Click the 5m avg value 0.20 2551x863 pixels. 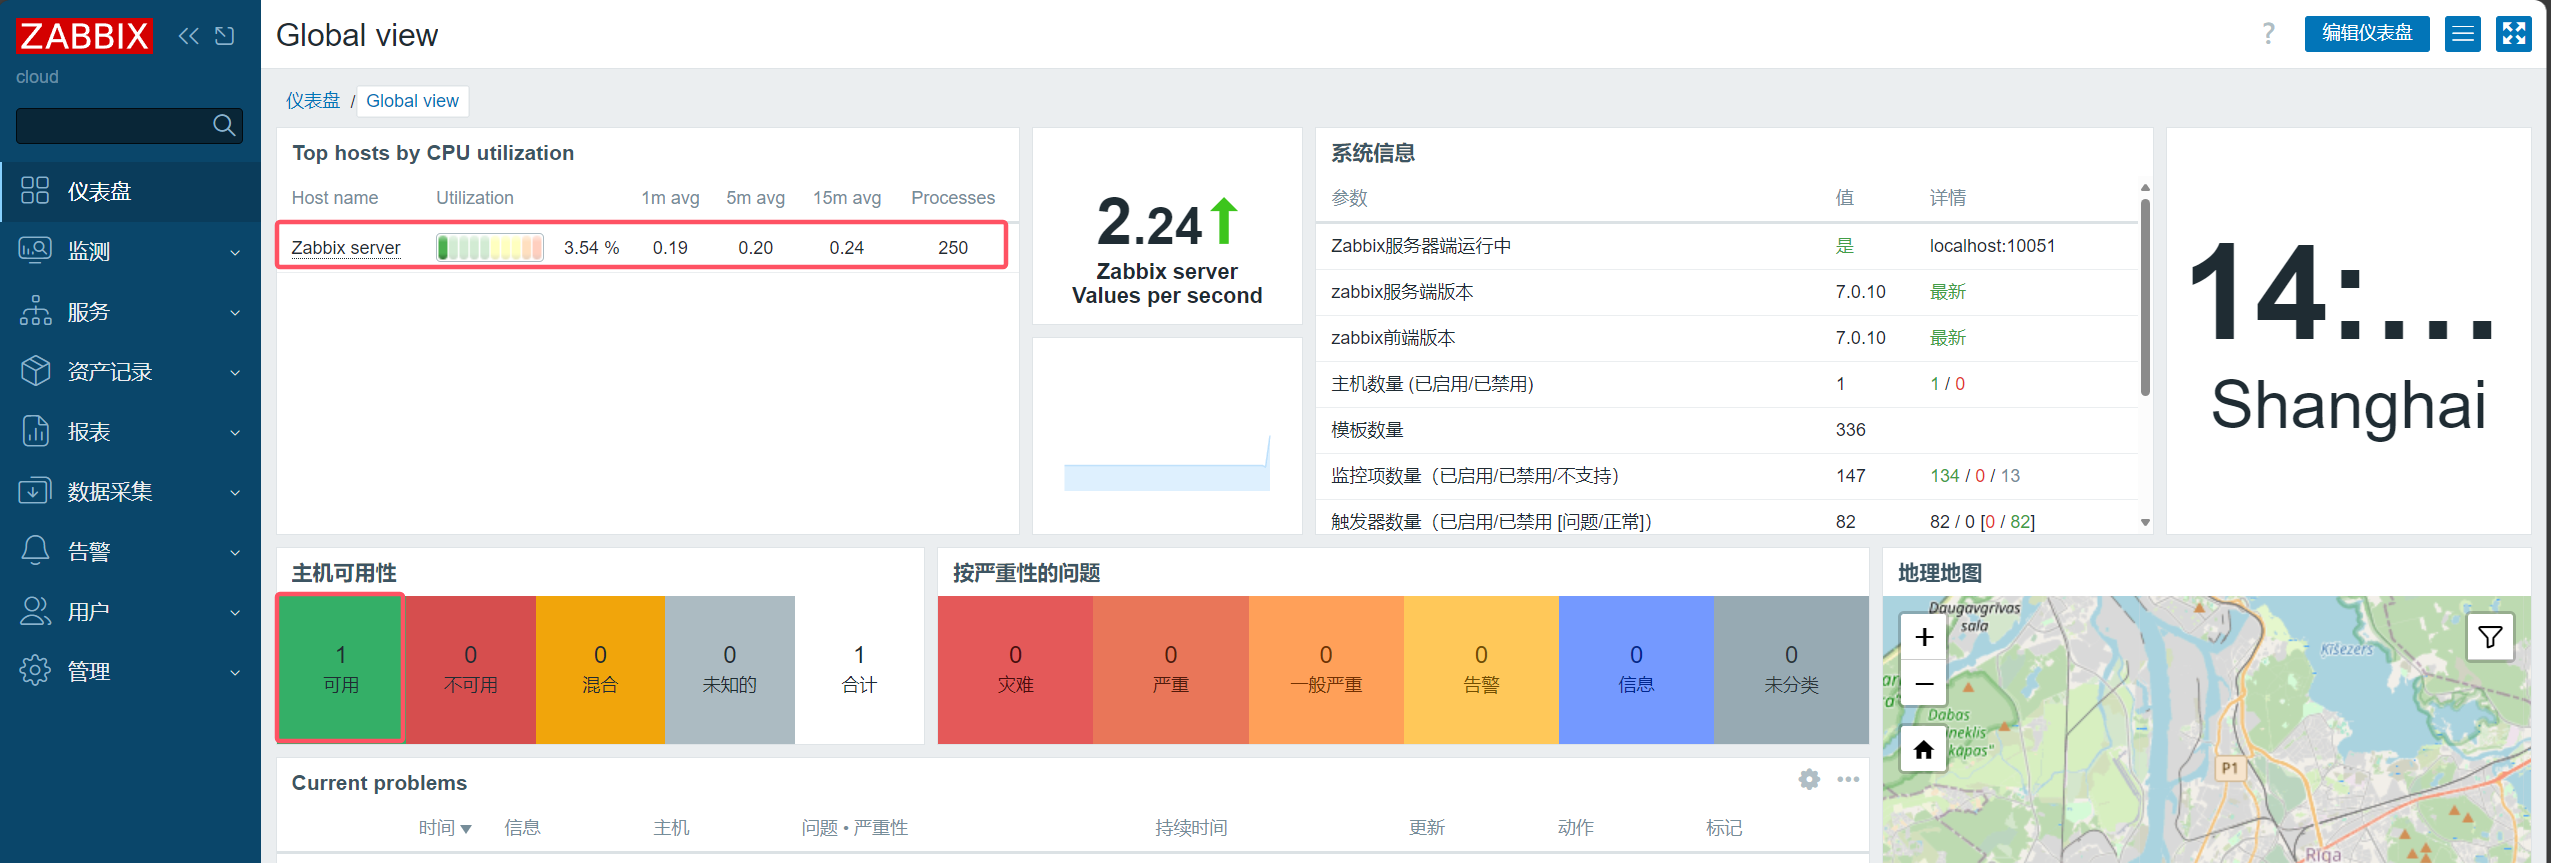(x=755, y=248)
